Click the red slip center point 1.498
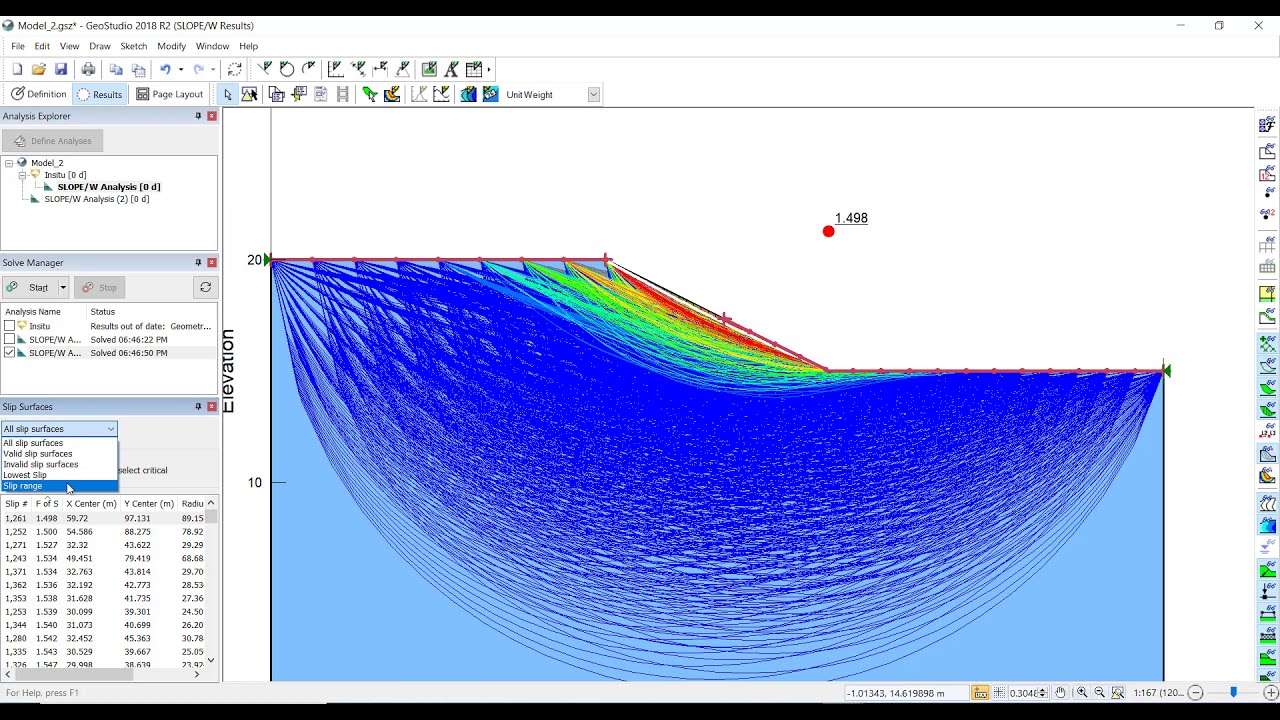This screenshot has width=1280, height=720. [828, 232]
